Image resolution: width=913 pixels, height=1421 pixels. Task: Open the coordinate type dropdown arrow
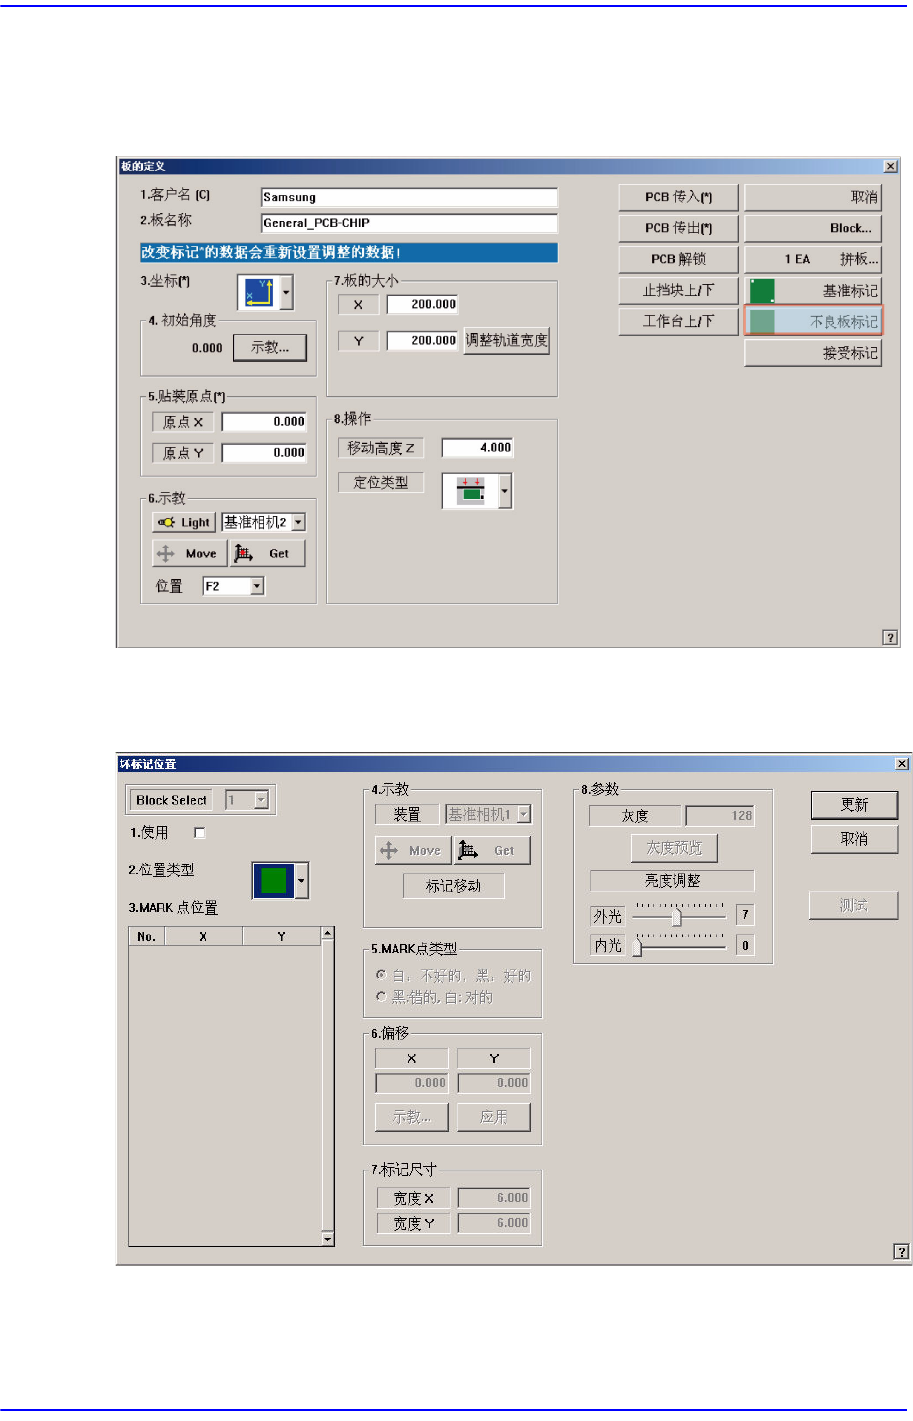click(x=287, y=293)
